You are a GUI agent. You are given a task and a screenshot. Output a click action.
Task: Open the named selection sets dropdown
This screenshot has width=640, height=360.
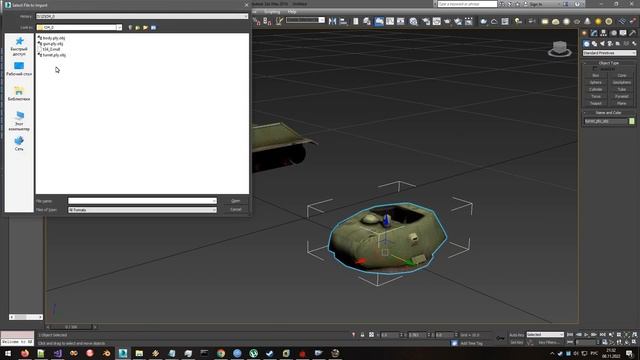(305, 20)
